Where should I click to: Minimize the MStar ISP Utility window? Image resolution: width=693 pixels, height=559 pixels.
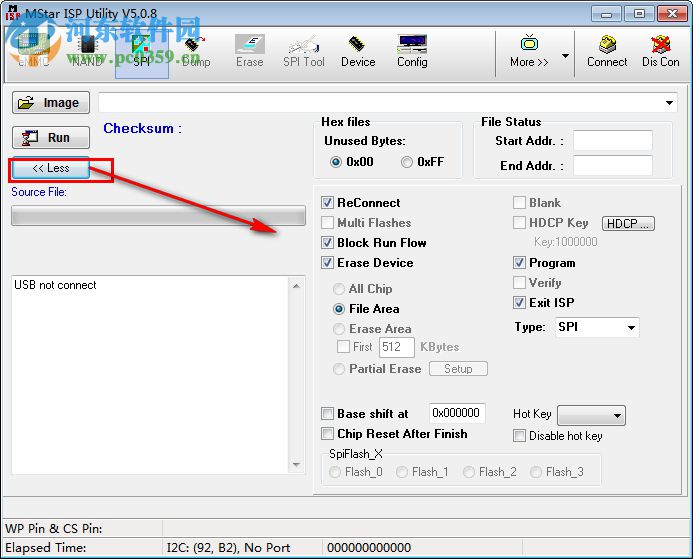606,14
